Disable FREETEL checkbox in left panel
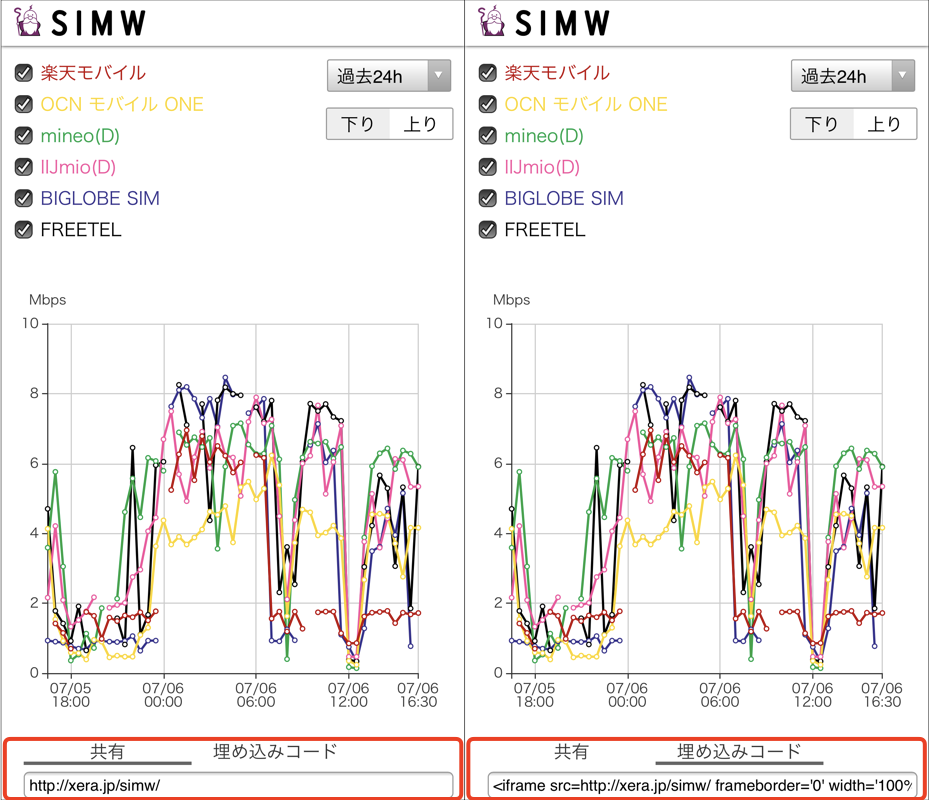929x800 pixels. coord(24,229)
